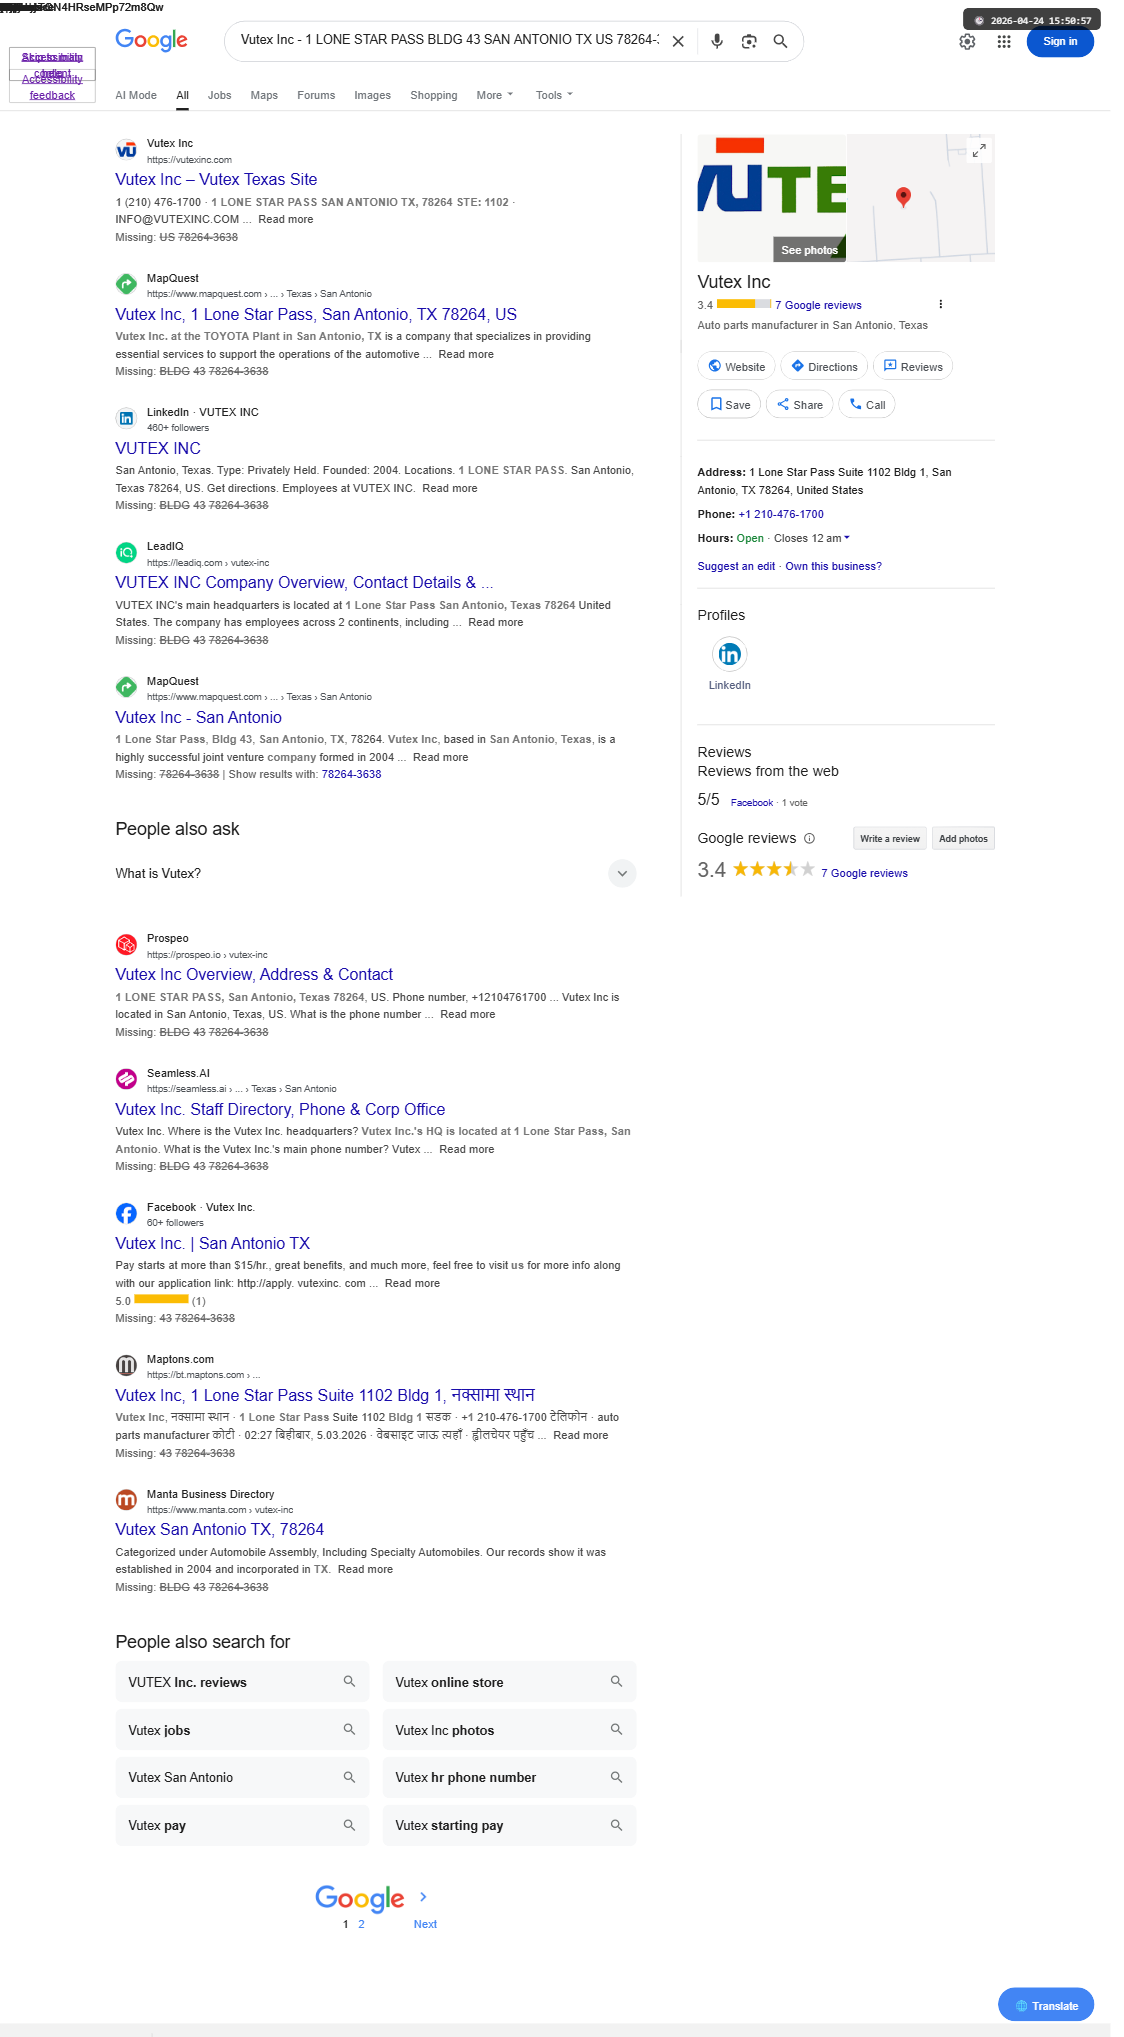This screenshot has width=1124, height=2037.
Task: Open quick settings gear icon
Action: [967, 41]
